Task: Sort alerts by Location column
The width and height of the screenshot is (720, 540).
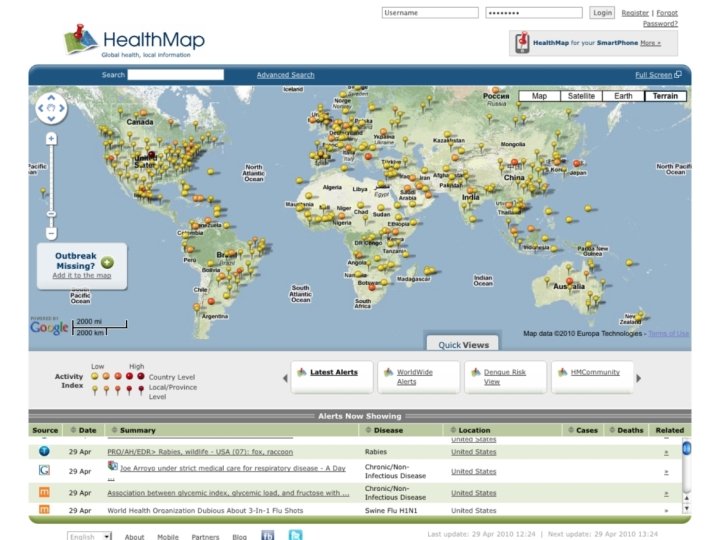Action: point(470,430)
